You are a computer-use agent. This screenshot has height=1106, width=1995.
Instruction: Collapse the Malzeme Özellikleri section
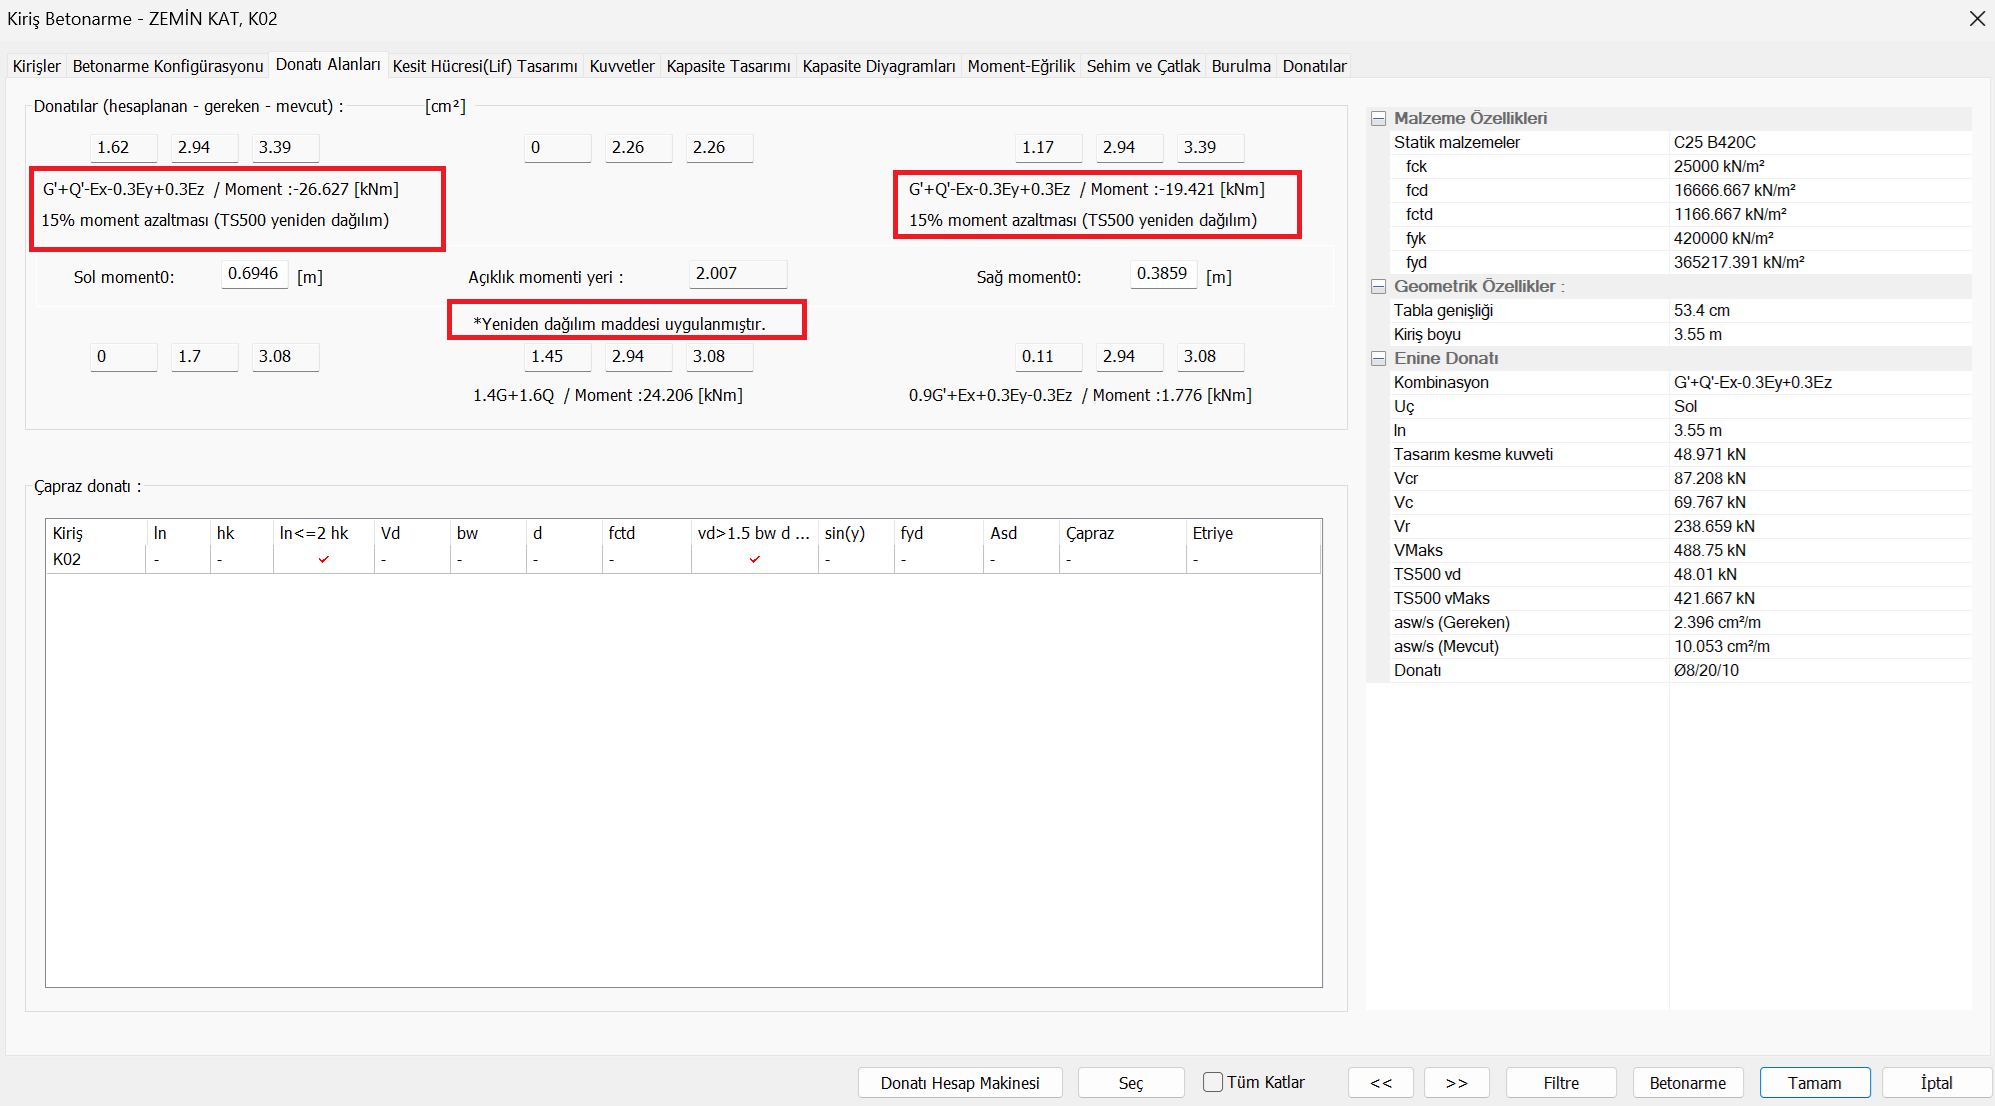(x=1378, y=119)
